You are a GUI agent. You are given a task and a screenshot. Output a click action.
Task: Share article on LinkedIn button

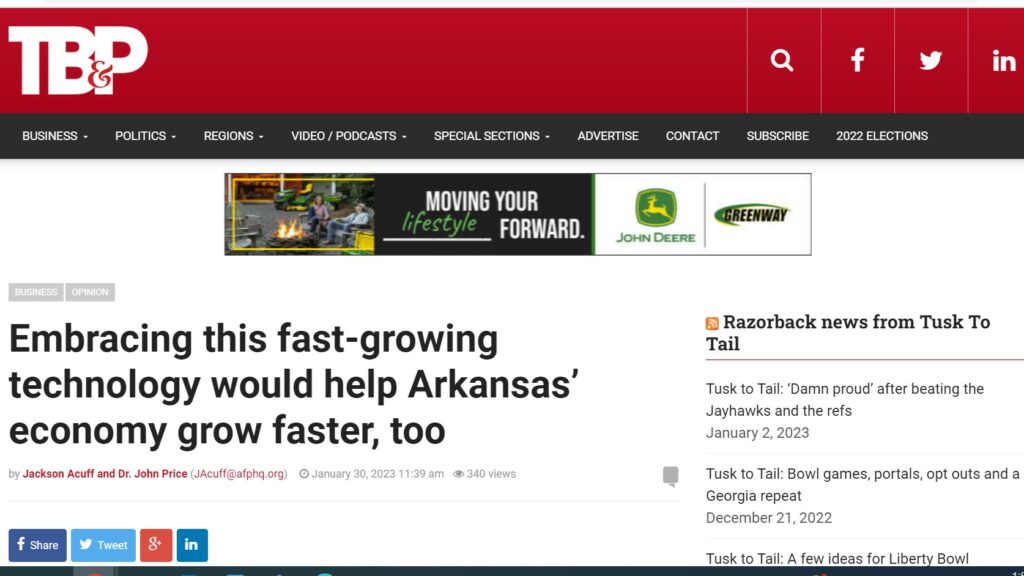(192, 545)
